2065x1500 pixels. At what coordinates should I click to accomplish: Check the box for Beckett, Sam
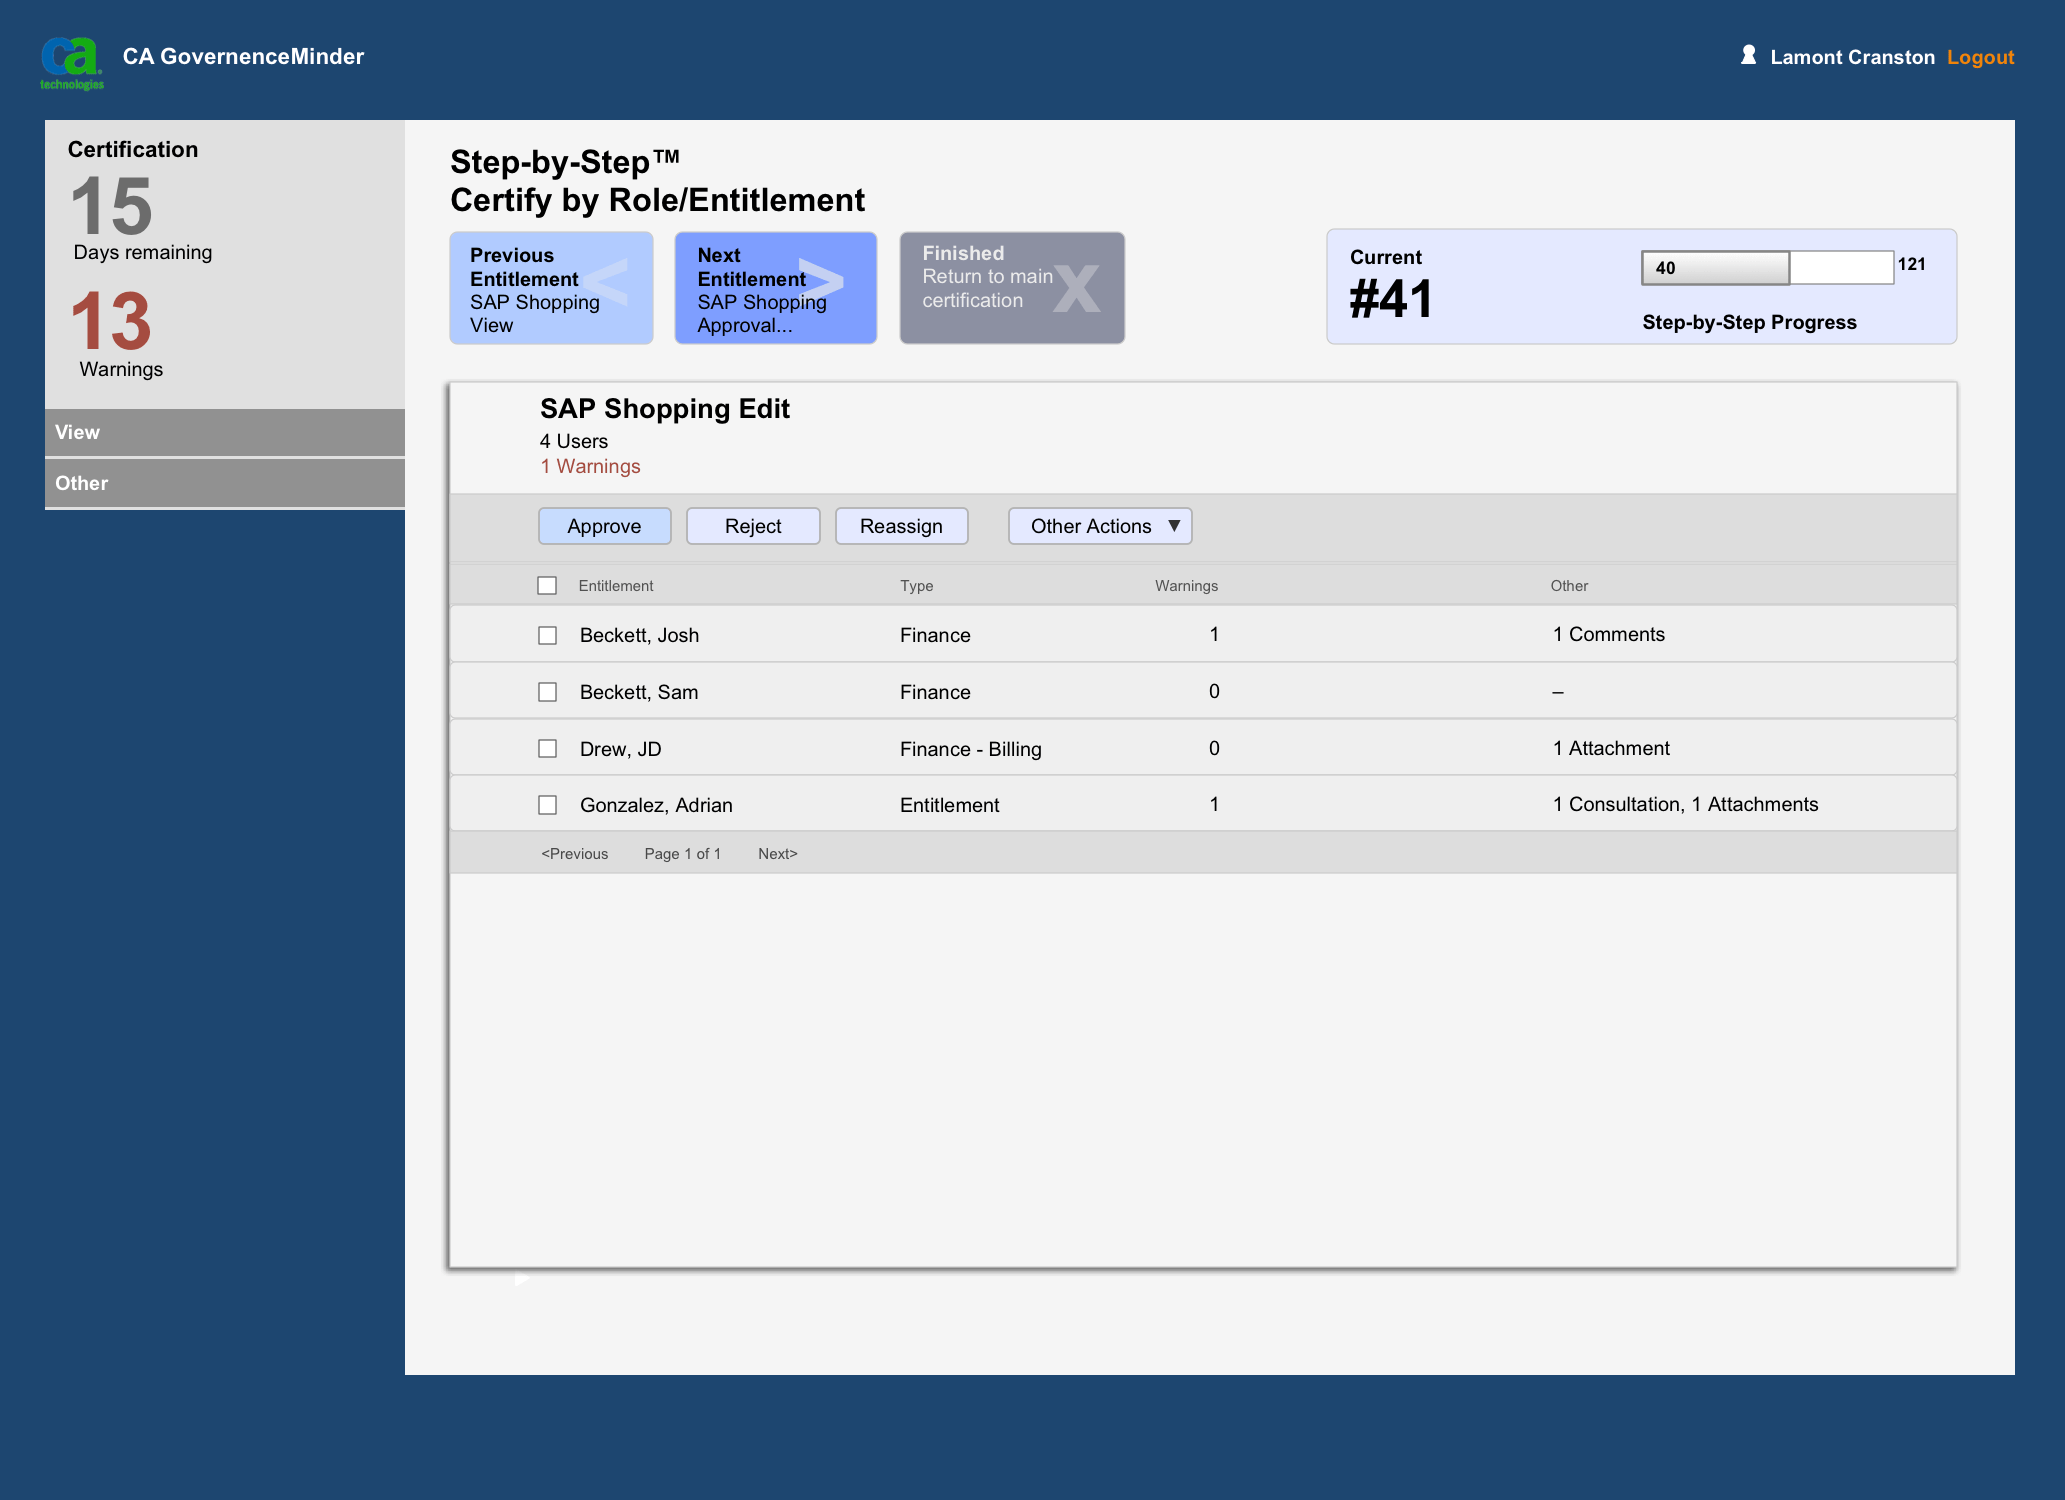click(x=547, y=692)
